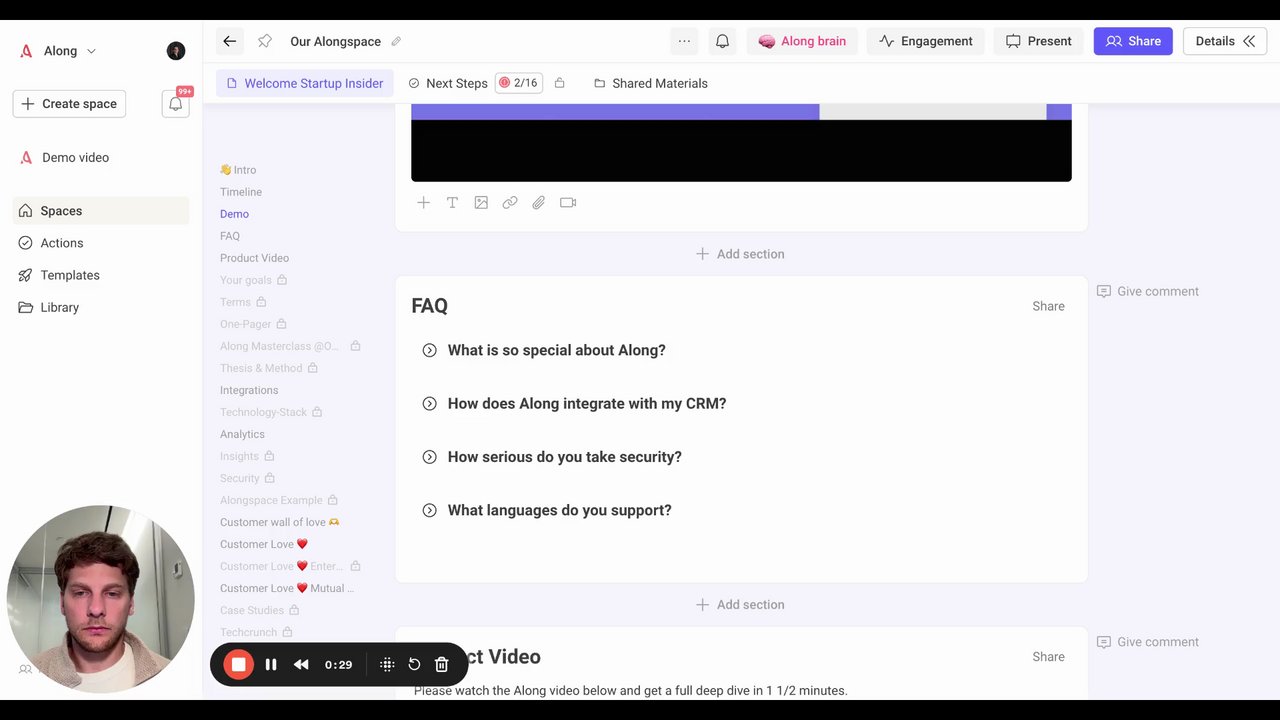
Task: Click the embedded demo video player
Action: click(x=741, y=143)
